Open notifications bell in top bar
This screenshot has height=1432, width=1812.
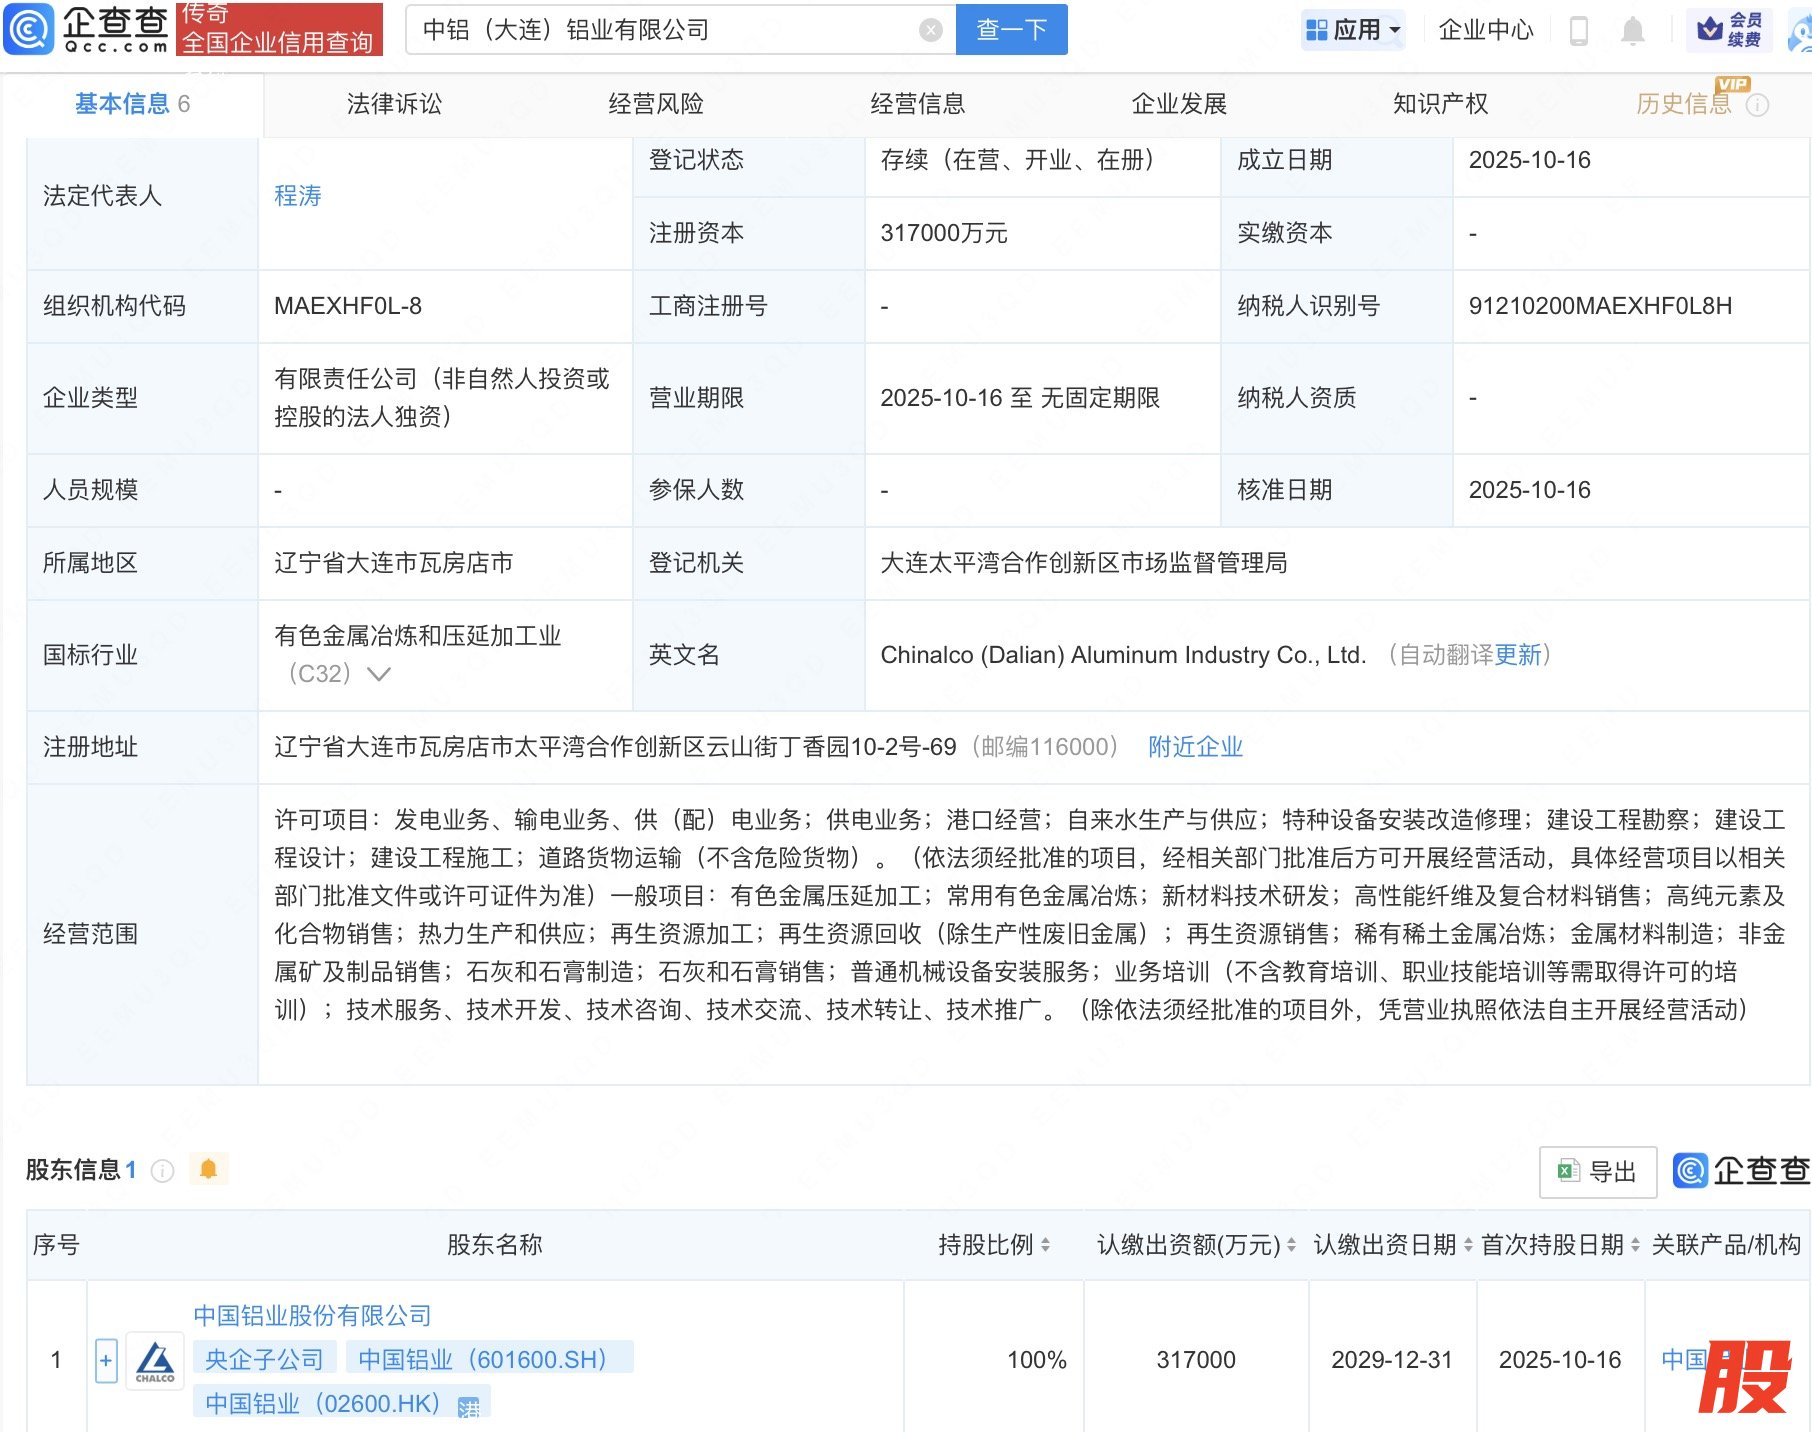1632,31
